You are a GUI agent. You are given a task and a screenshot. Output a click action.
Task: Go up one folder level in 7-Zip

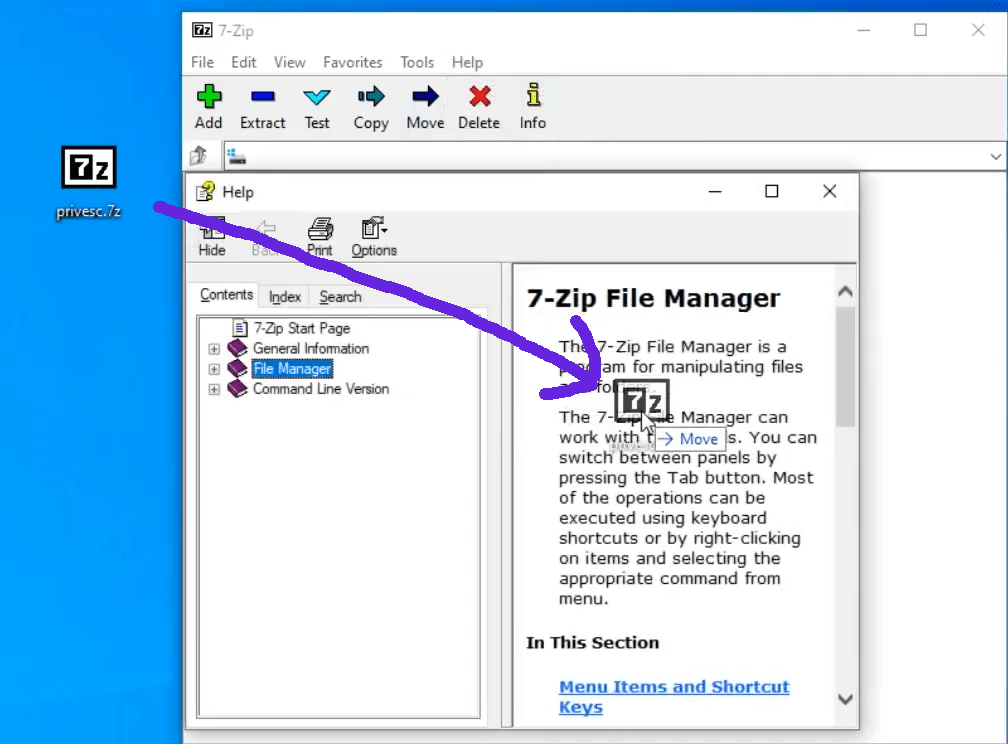199,156
